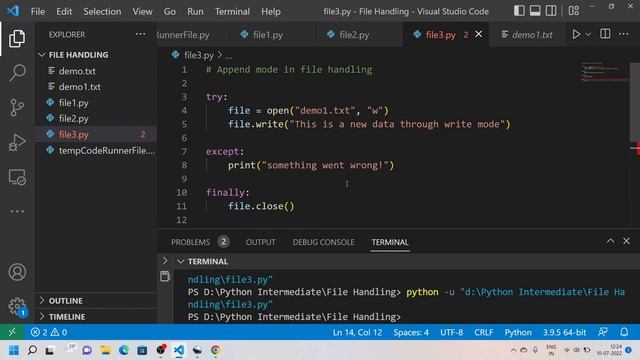Viewport: 640px width, 360px height.
Task: Open the Terminal menu
Action: pos(232,11)
